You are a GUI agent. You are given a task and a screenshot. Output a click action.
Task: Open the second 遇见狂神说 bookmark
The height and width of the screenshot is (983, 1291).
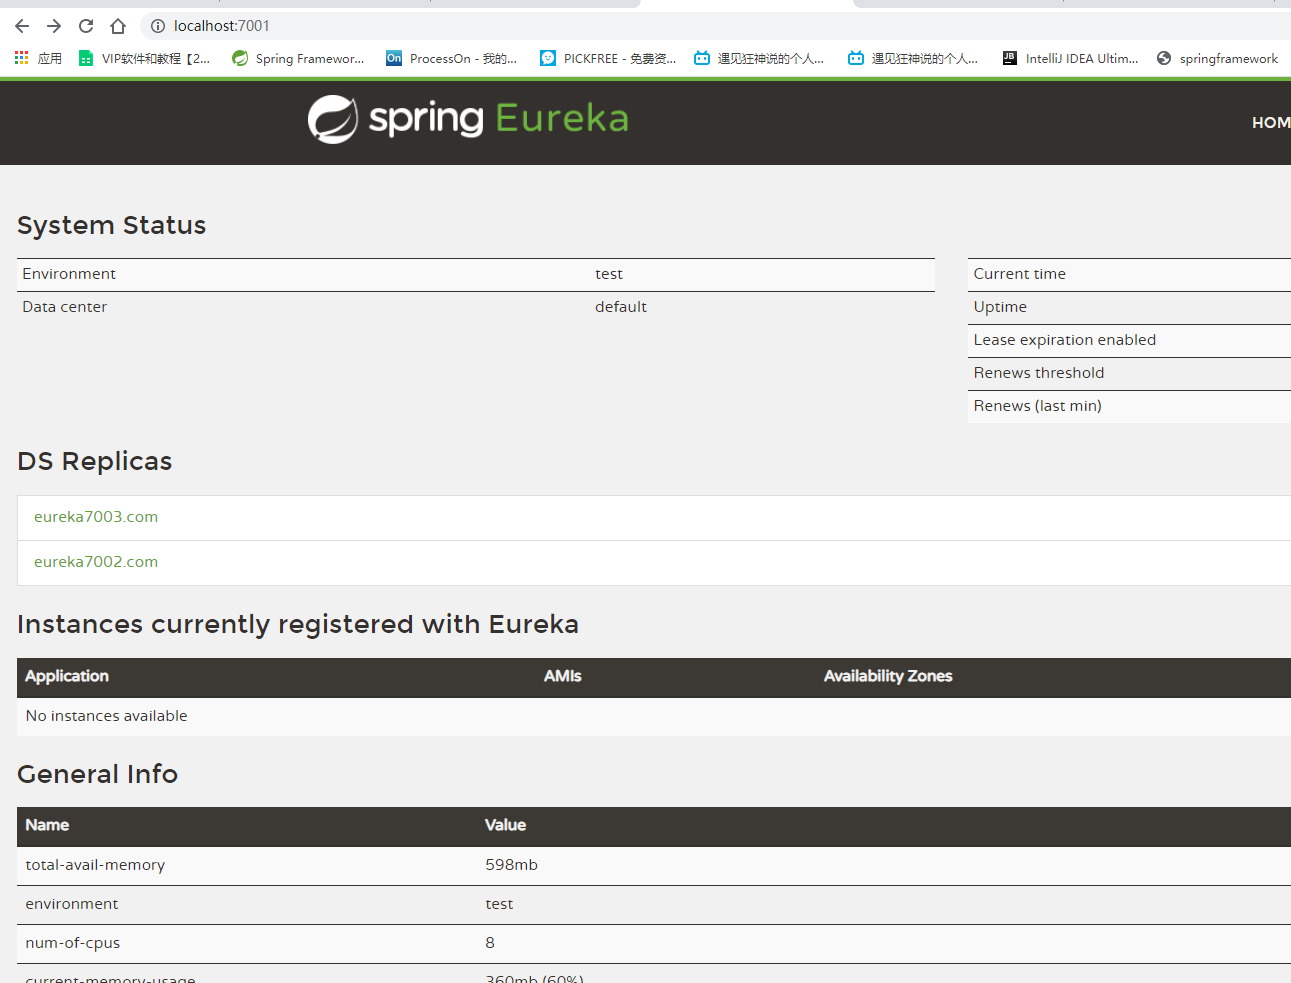click(x=913, y=58)
